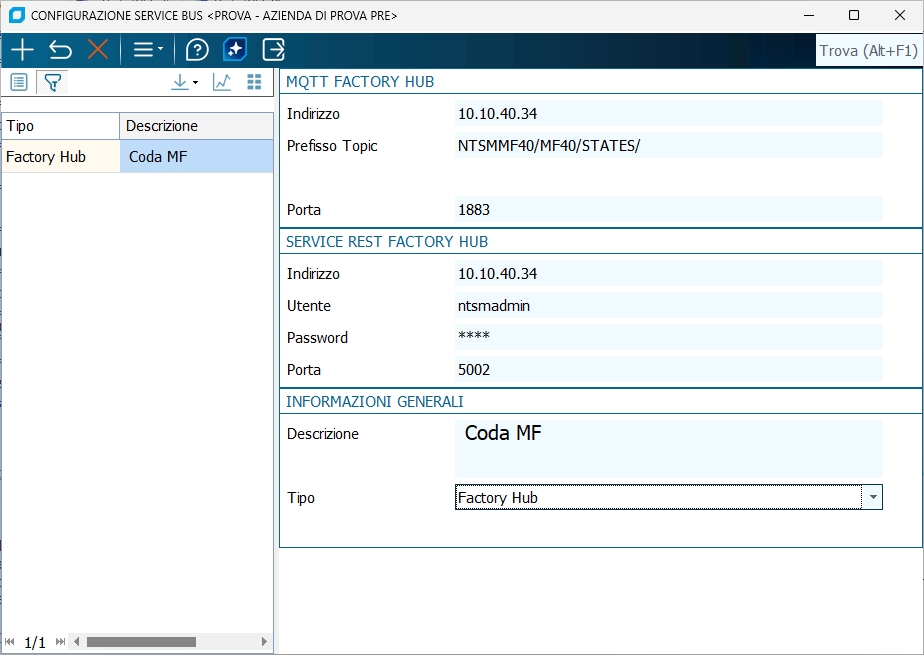Click the exit arrow toolbar icon
The image size is (924, 655).
click(x=273, y=49)
